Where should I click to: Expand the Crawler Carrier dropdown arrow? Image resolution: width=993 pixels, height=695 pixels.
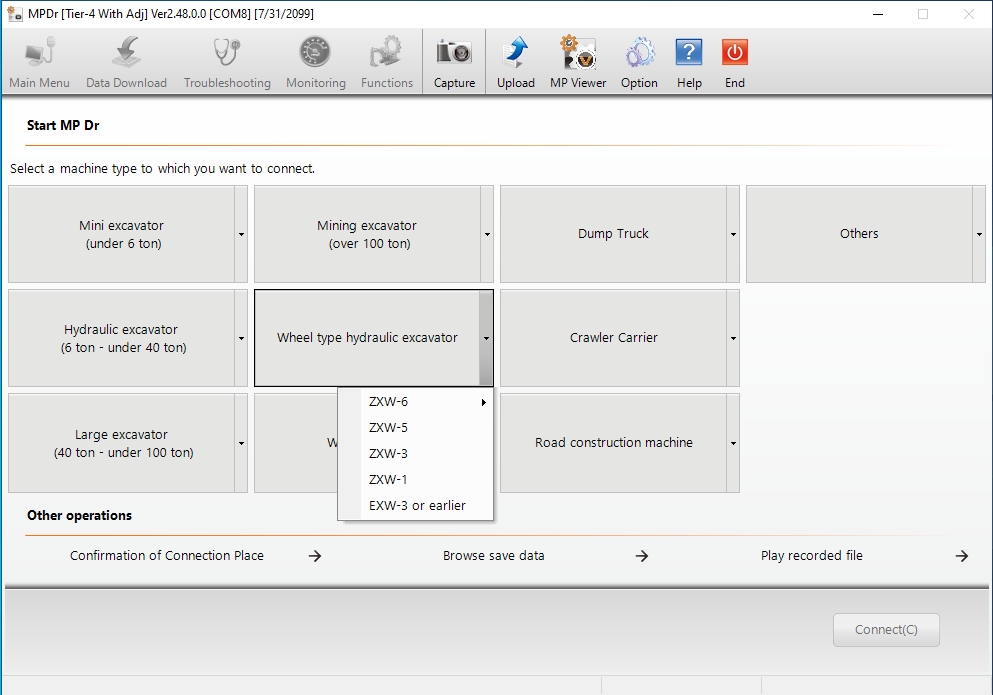click(733, 338)
